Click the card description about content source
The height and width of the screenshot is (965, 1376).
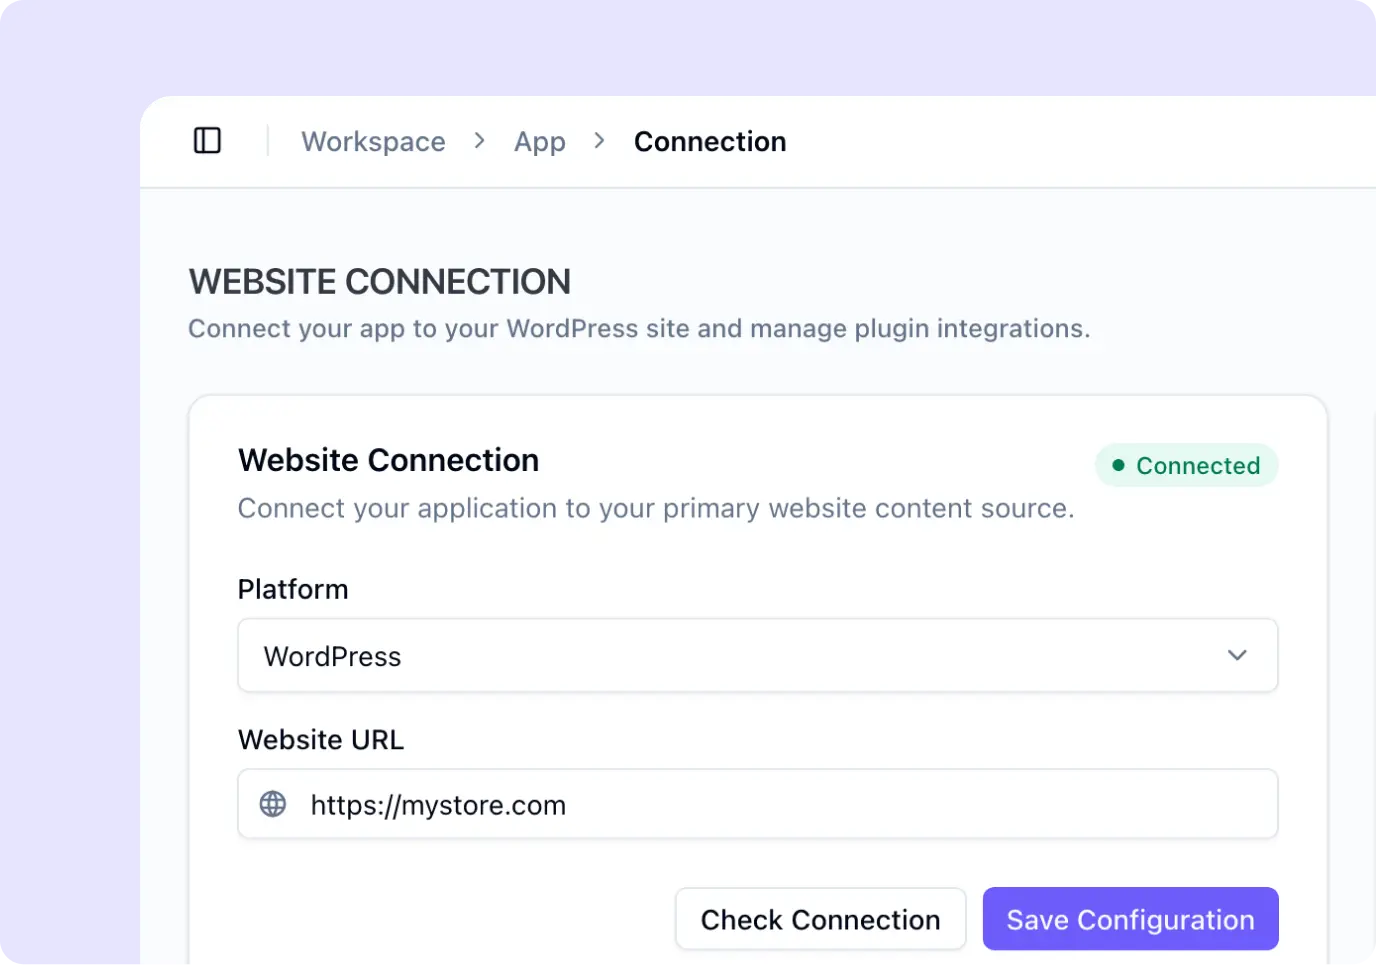pyautogui.click(x=656, y=508)
